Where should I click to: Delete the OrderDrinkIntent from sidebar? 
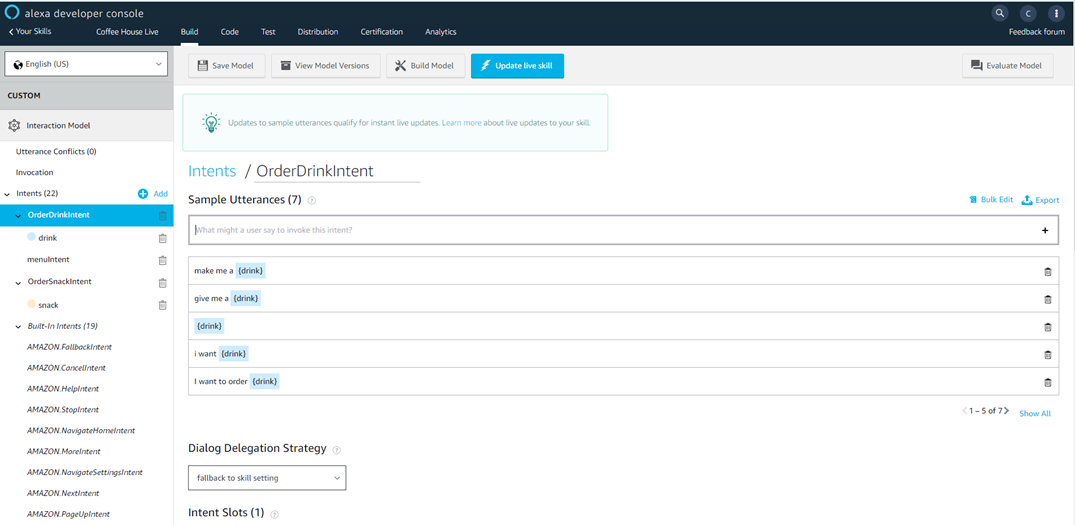[x=162, y=215]
